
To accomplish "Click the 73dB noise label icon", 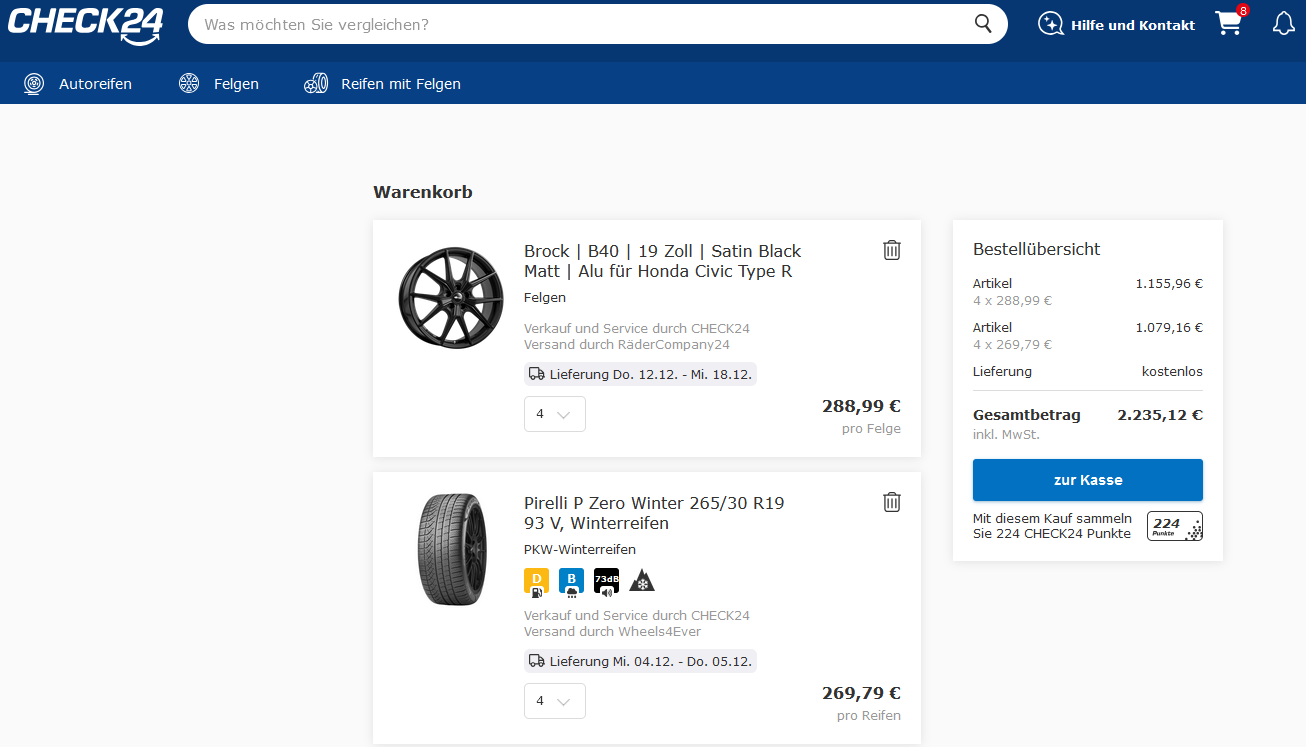I will (606, 582).
